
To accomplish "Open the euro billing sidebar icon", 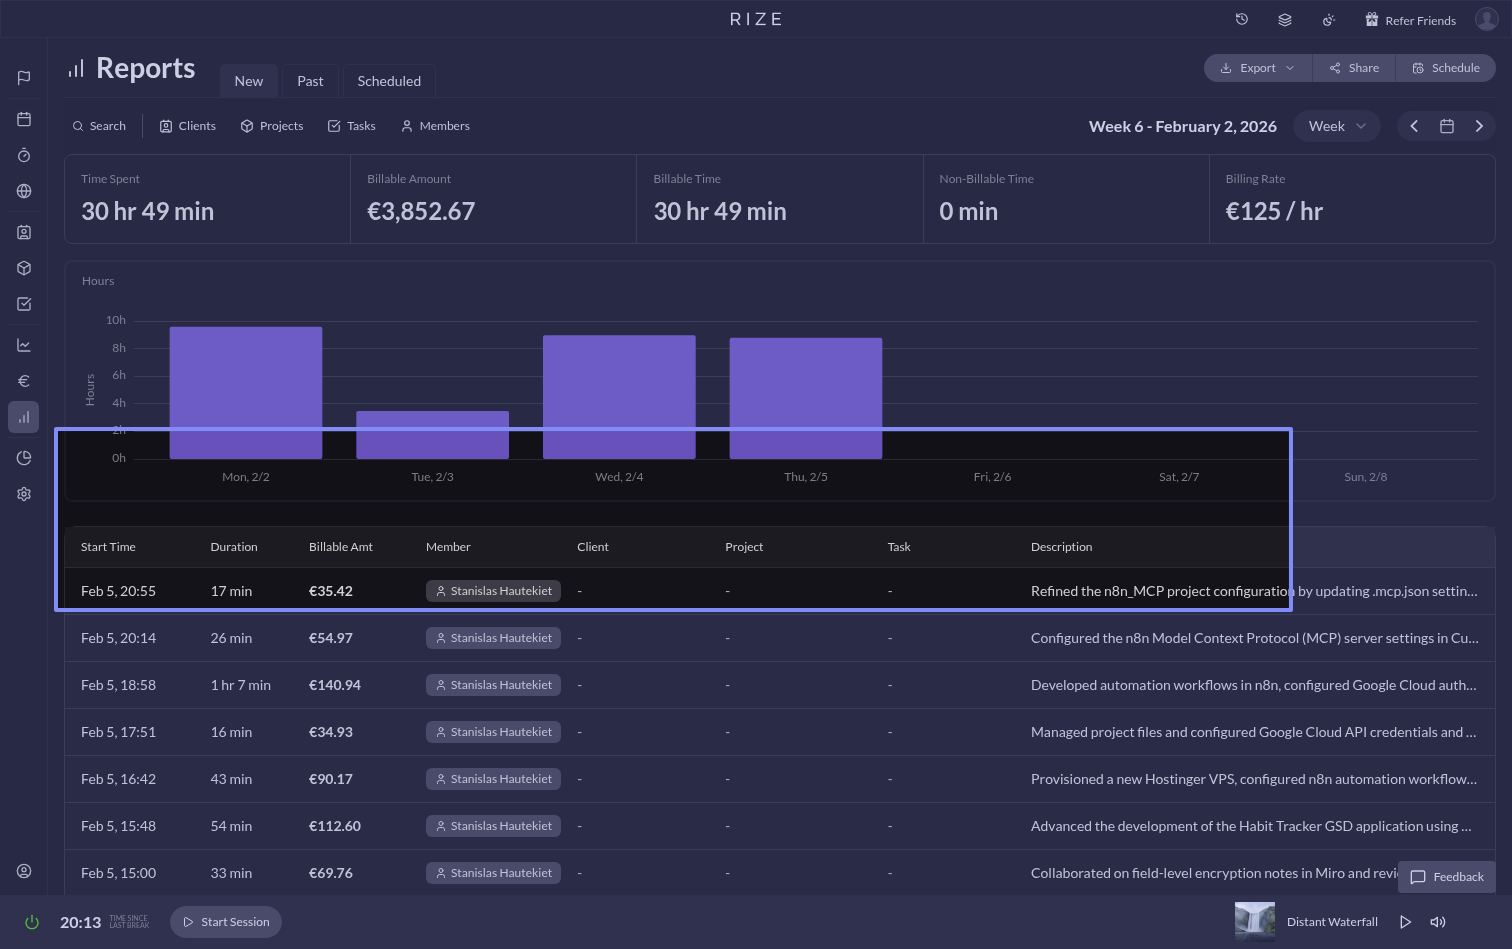I will tap(24, 381).
